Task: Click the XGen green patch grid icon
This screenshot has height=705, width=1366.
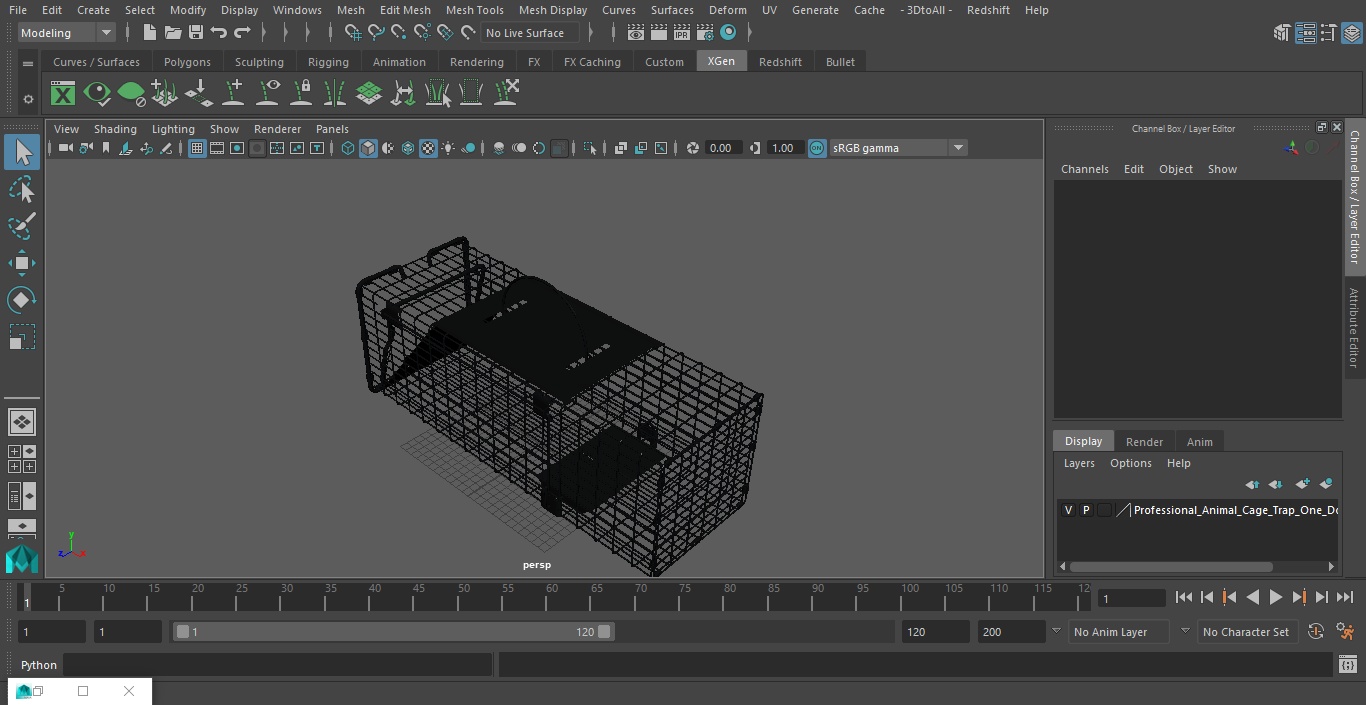Action: tap(369, 94)
